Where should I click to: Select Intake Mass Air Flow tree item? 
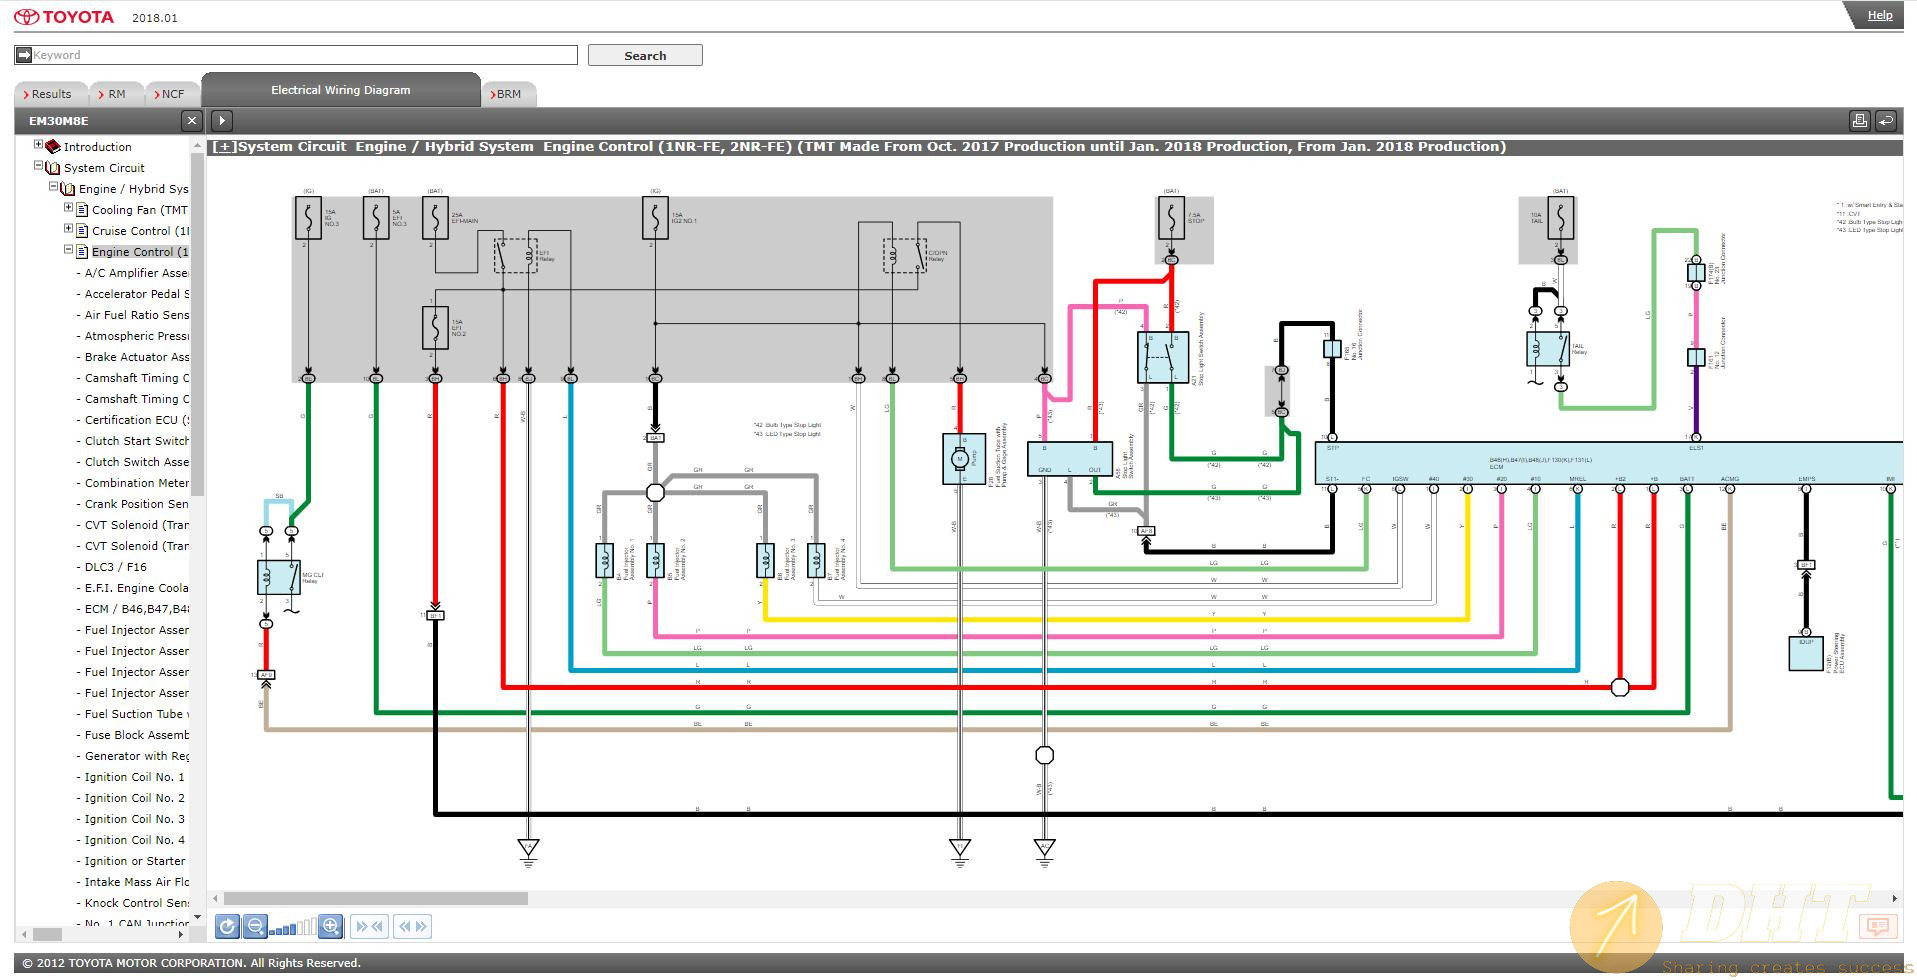136,882
